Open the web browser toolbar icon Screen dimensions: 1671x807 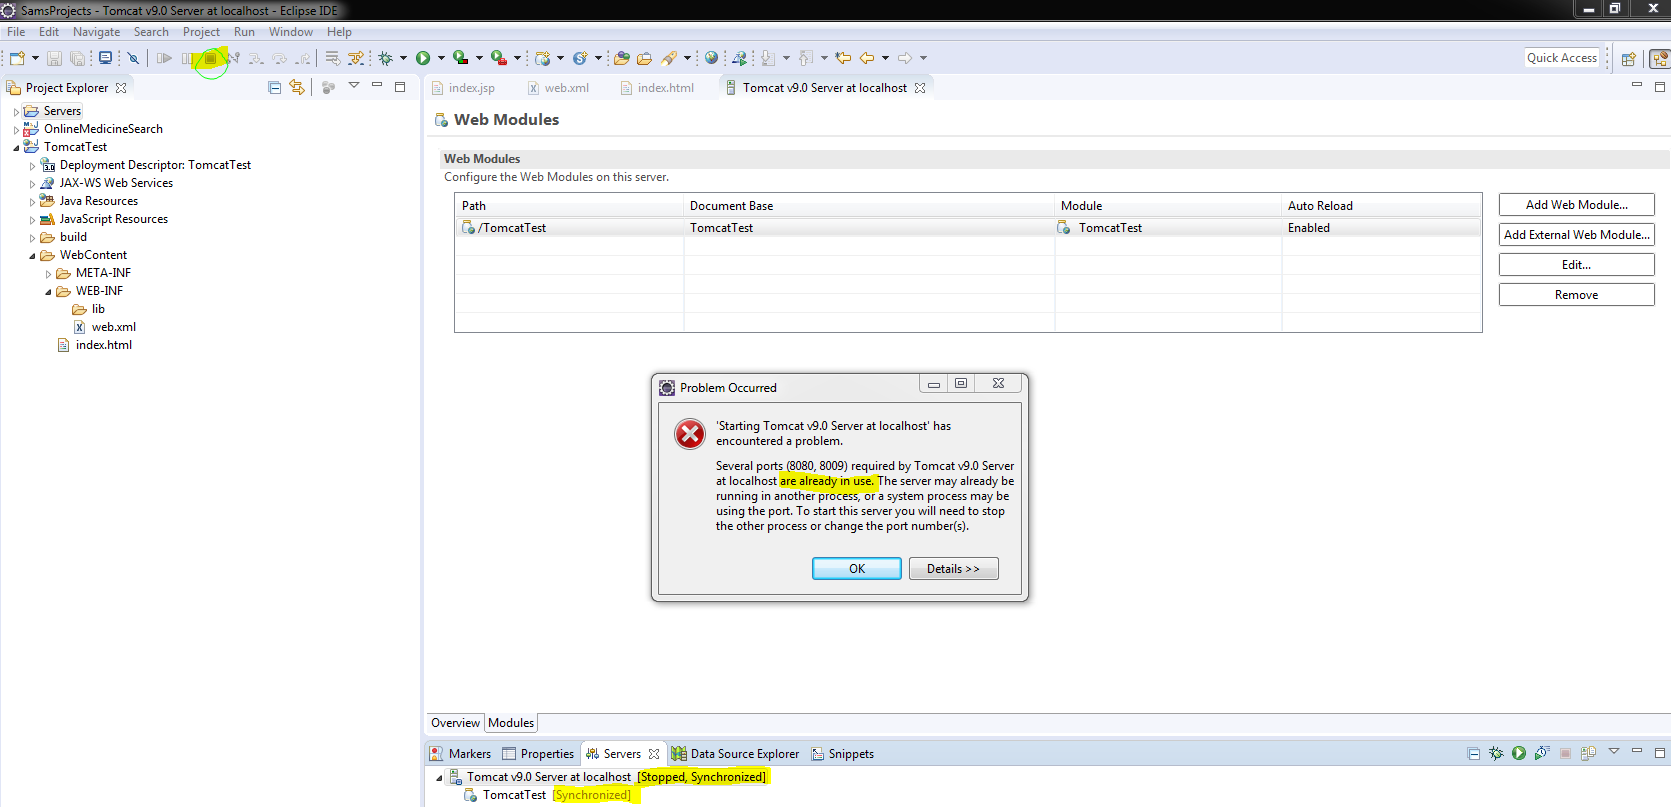pos(711,59)
